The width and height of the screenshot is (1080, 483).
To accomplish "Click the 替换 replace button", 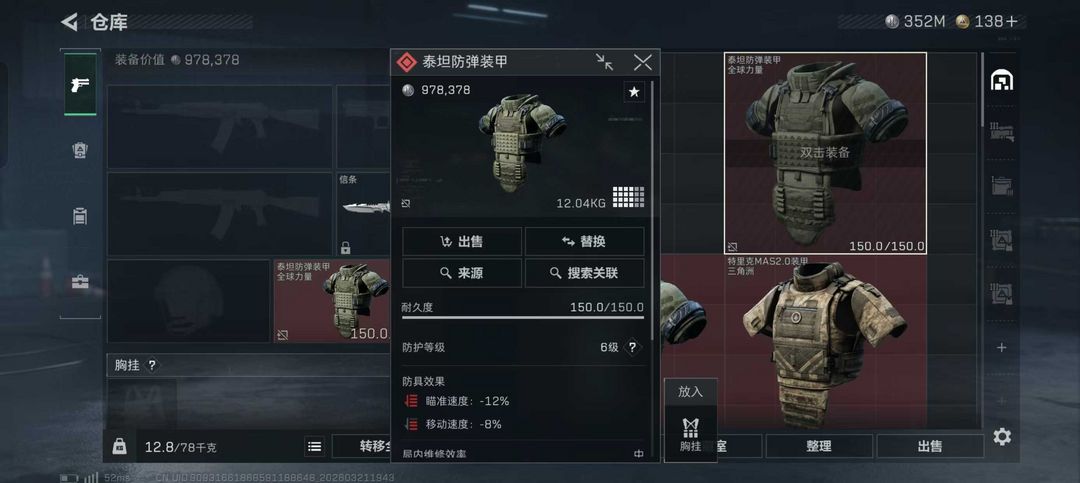I will pos(585,242).
